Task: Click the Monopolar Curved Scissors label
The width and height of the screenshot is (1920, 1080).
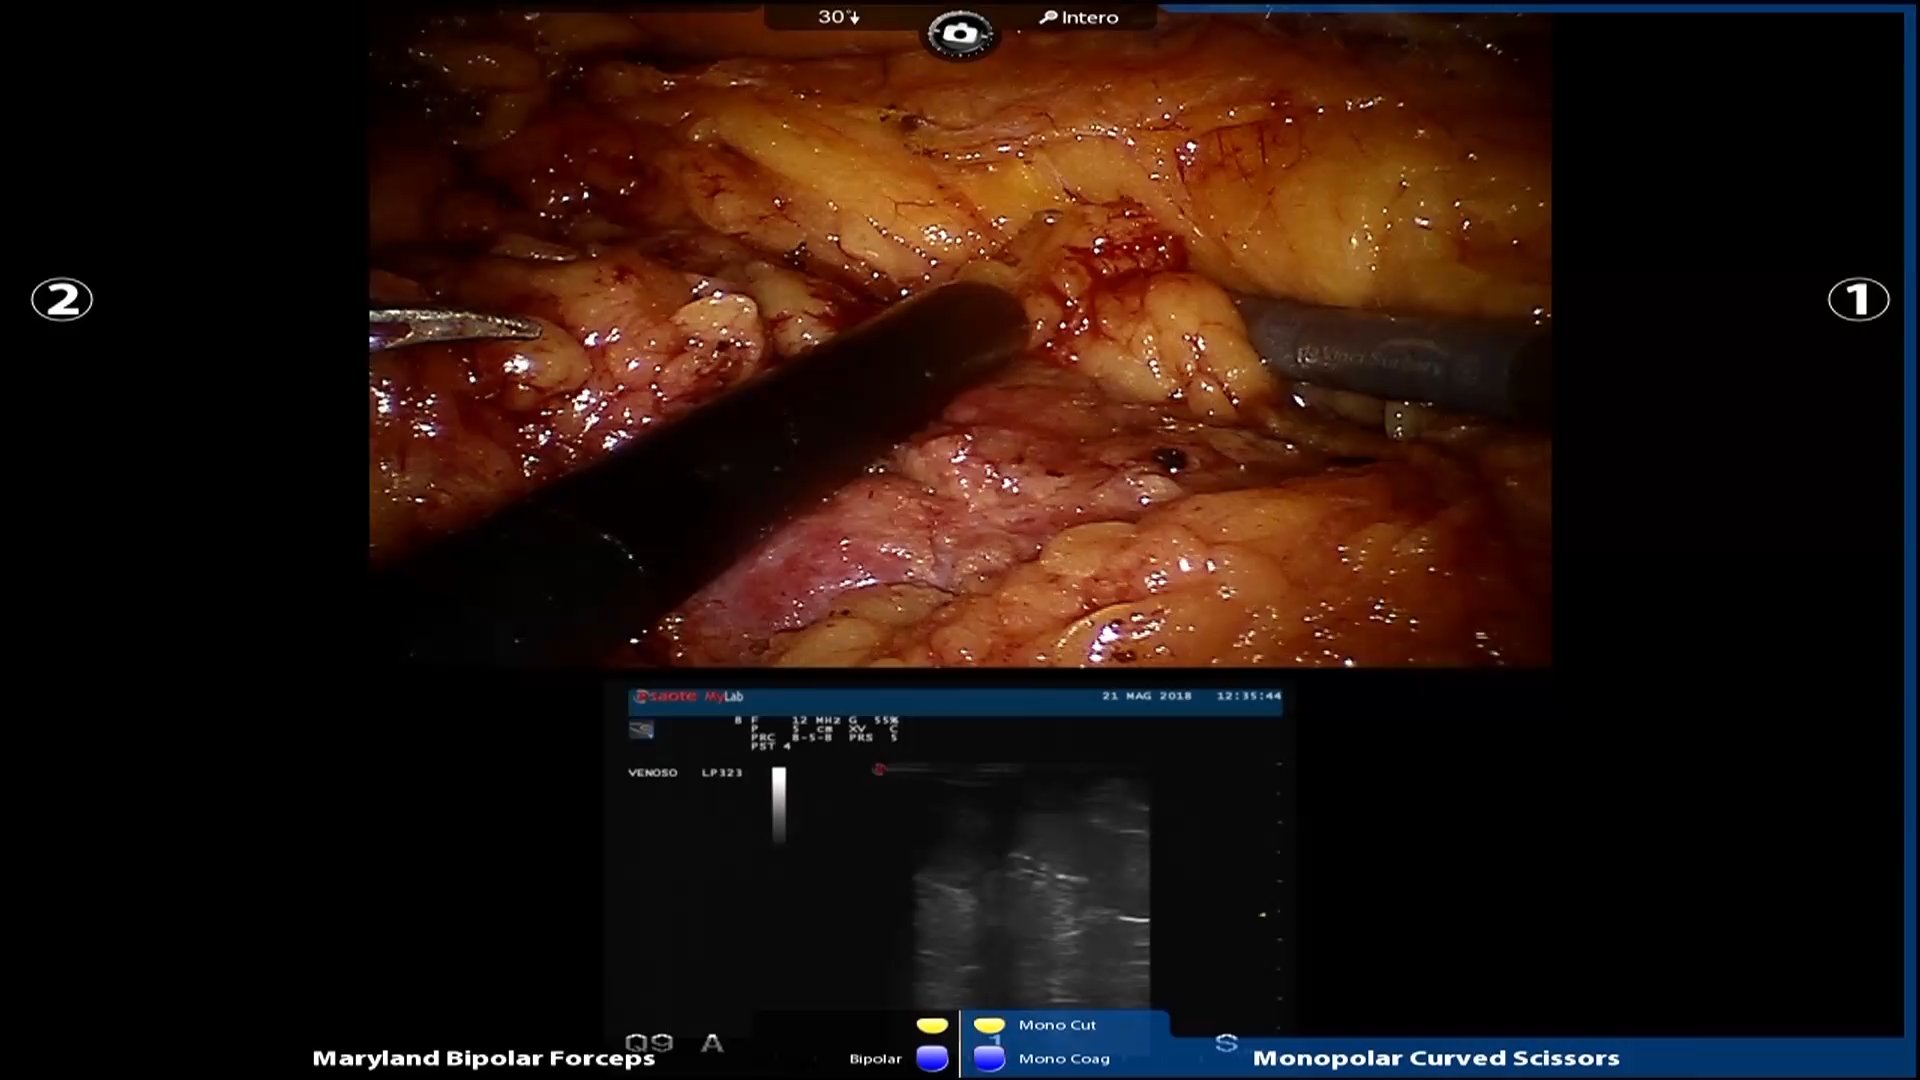Action: click(1436, 1058)
